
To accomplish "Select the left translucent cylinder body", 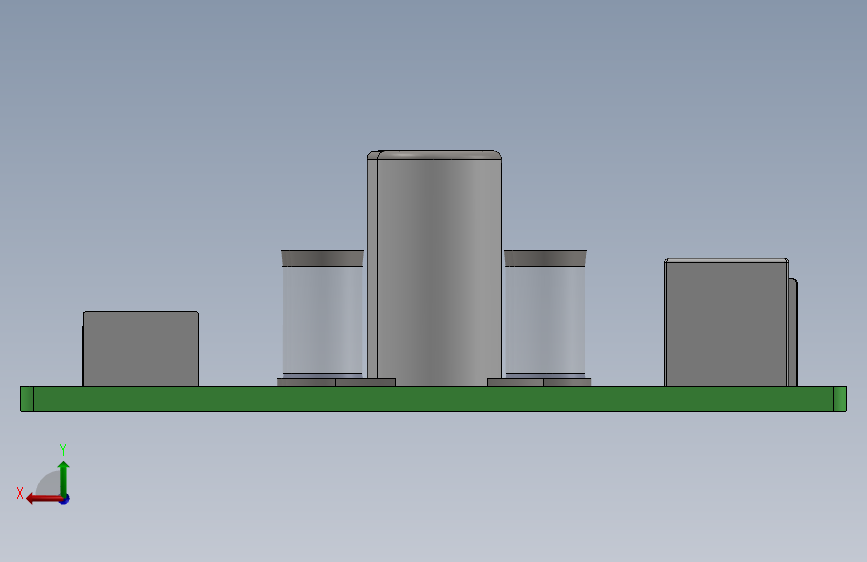I will [x=323, y=321].
